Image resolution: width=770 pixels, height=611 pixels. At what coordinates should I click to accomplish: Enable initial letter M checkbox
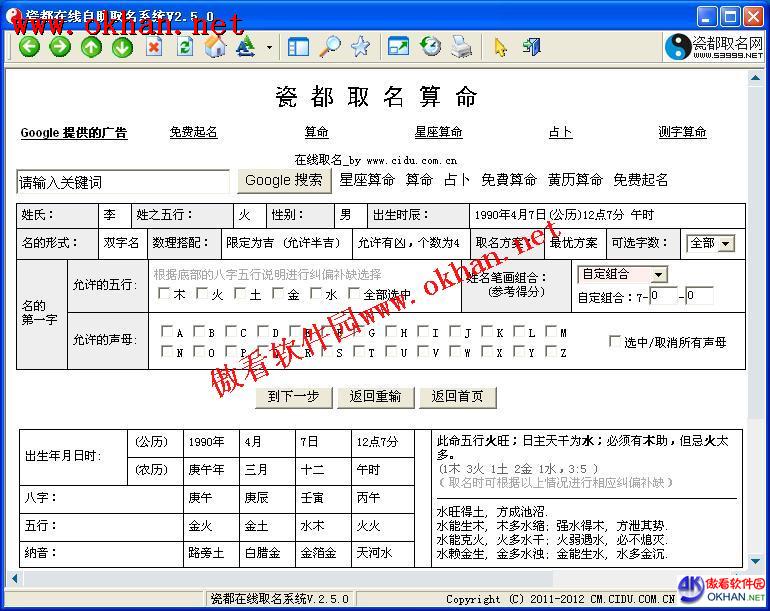pyautogui.click(x=551, y=332)
